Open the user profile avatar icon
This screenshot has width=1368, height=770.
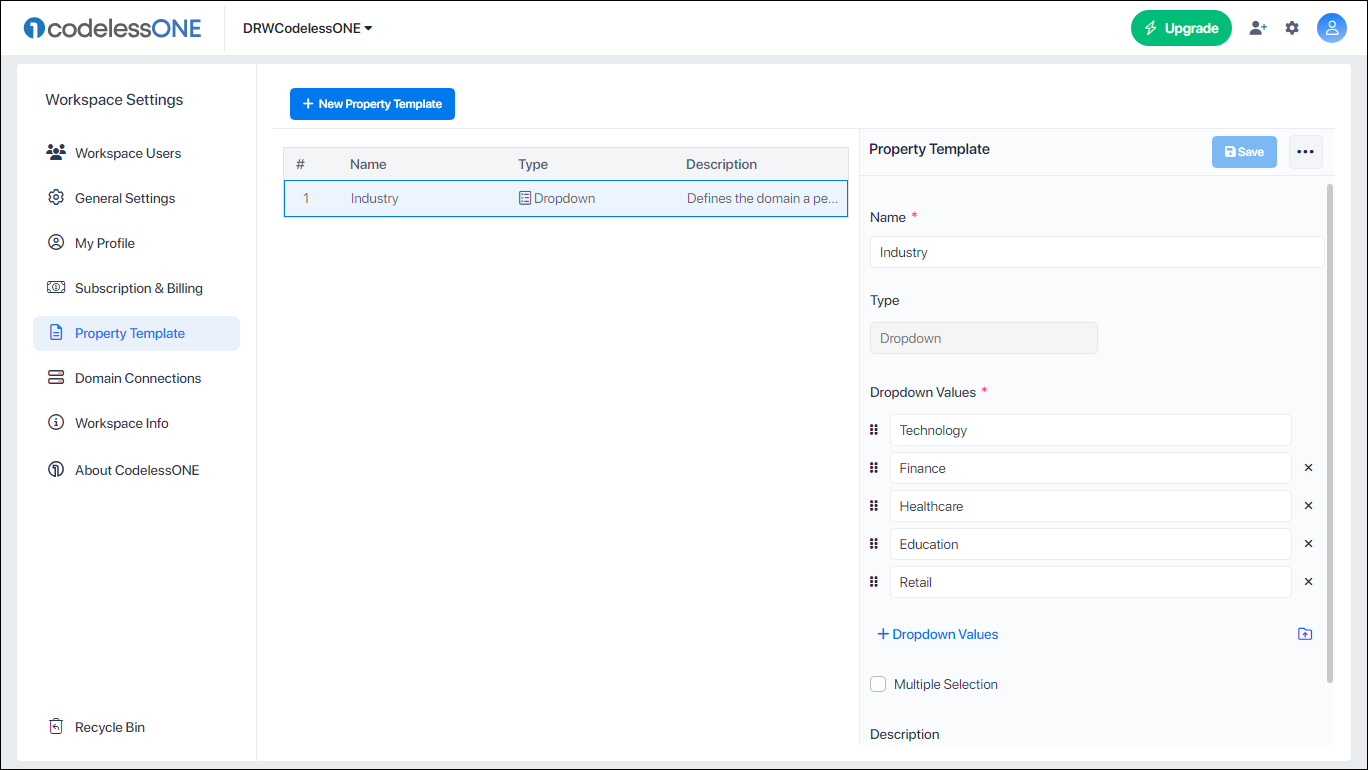click(x=1332, y=28)
